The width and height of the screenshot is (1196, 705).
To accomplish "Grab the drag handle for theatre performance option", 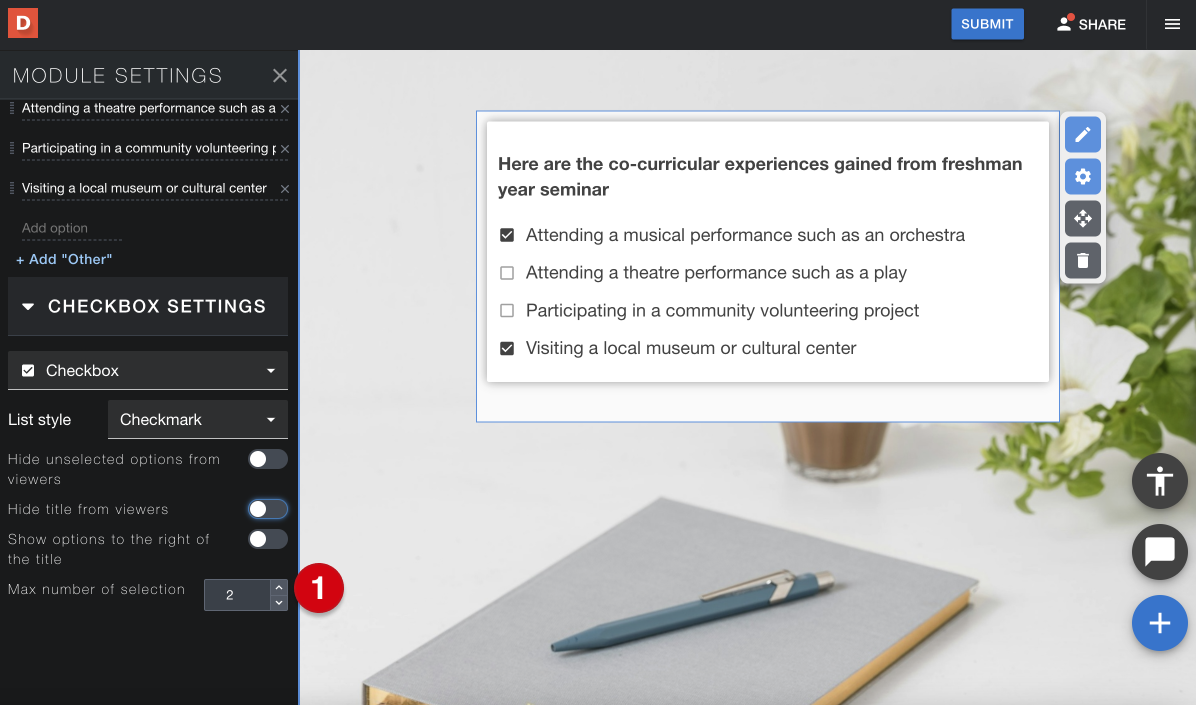I will point(11,108).
